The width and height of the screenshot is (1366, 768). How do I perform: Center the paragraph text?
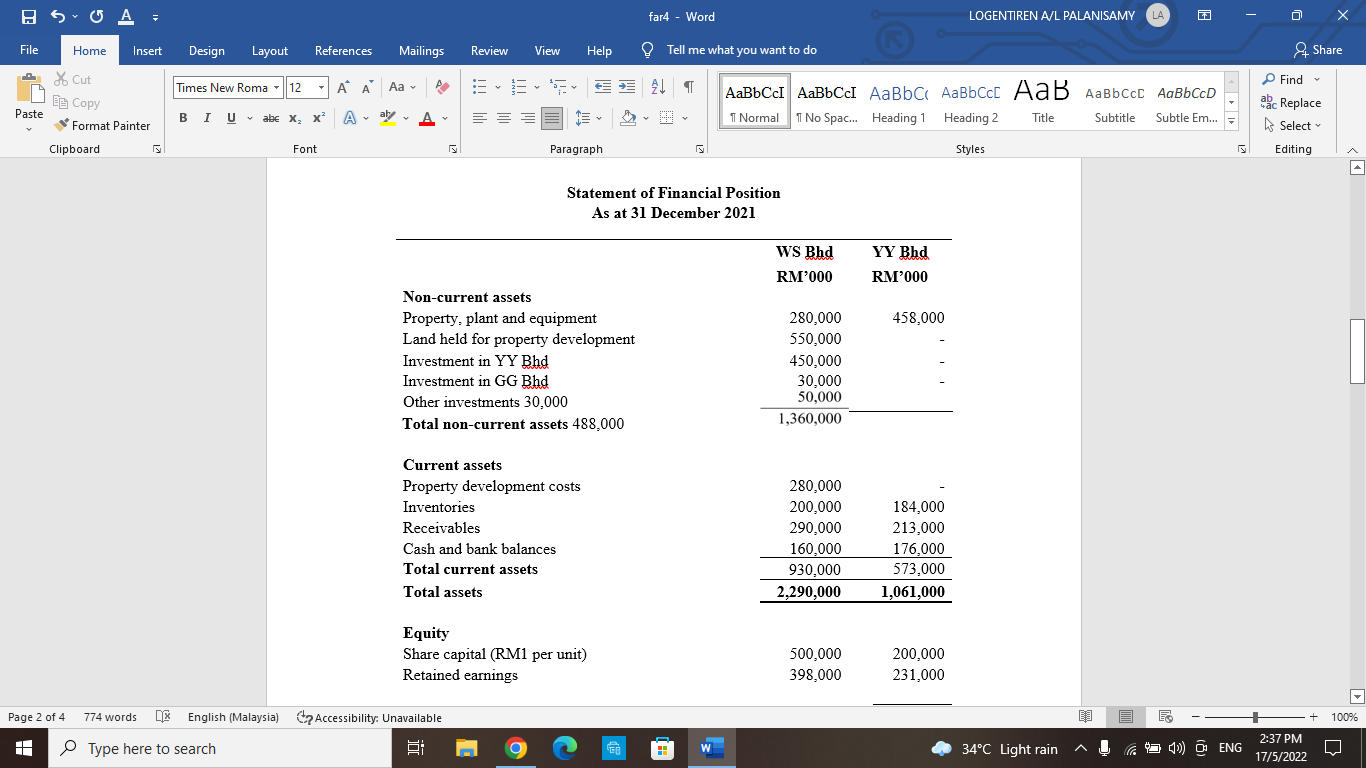tap(503, 118)
